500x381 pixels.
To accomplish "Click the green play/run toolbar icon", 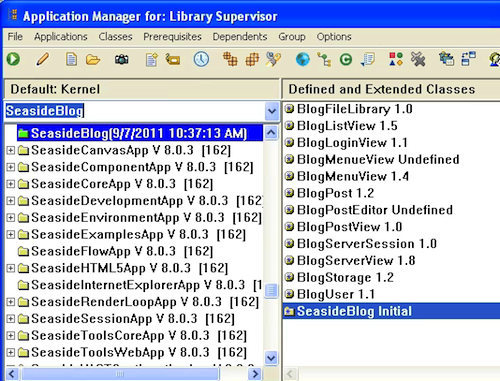I will tap(13, 59).
